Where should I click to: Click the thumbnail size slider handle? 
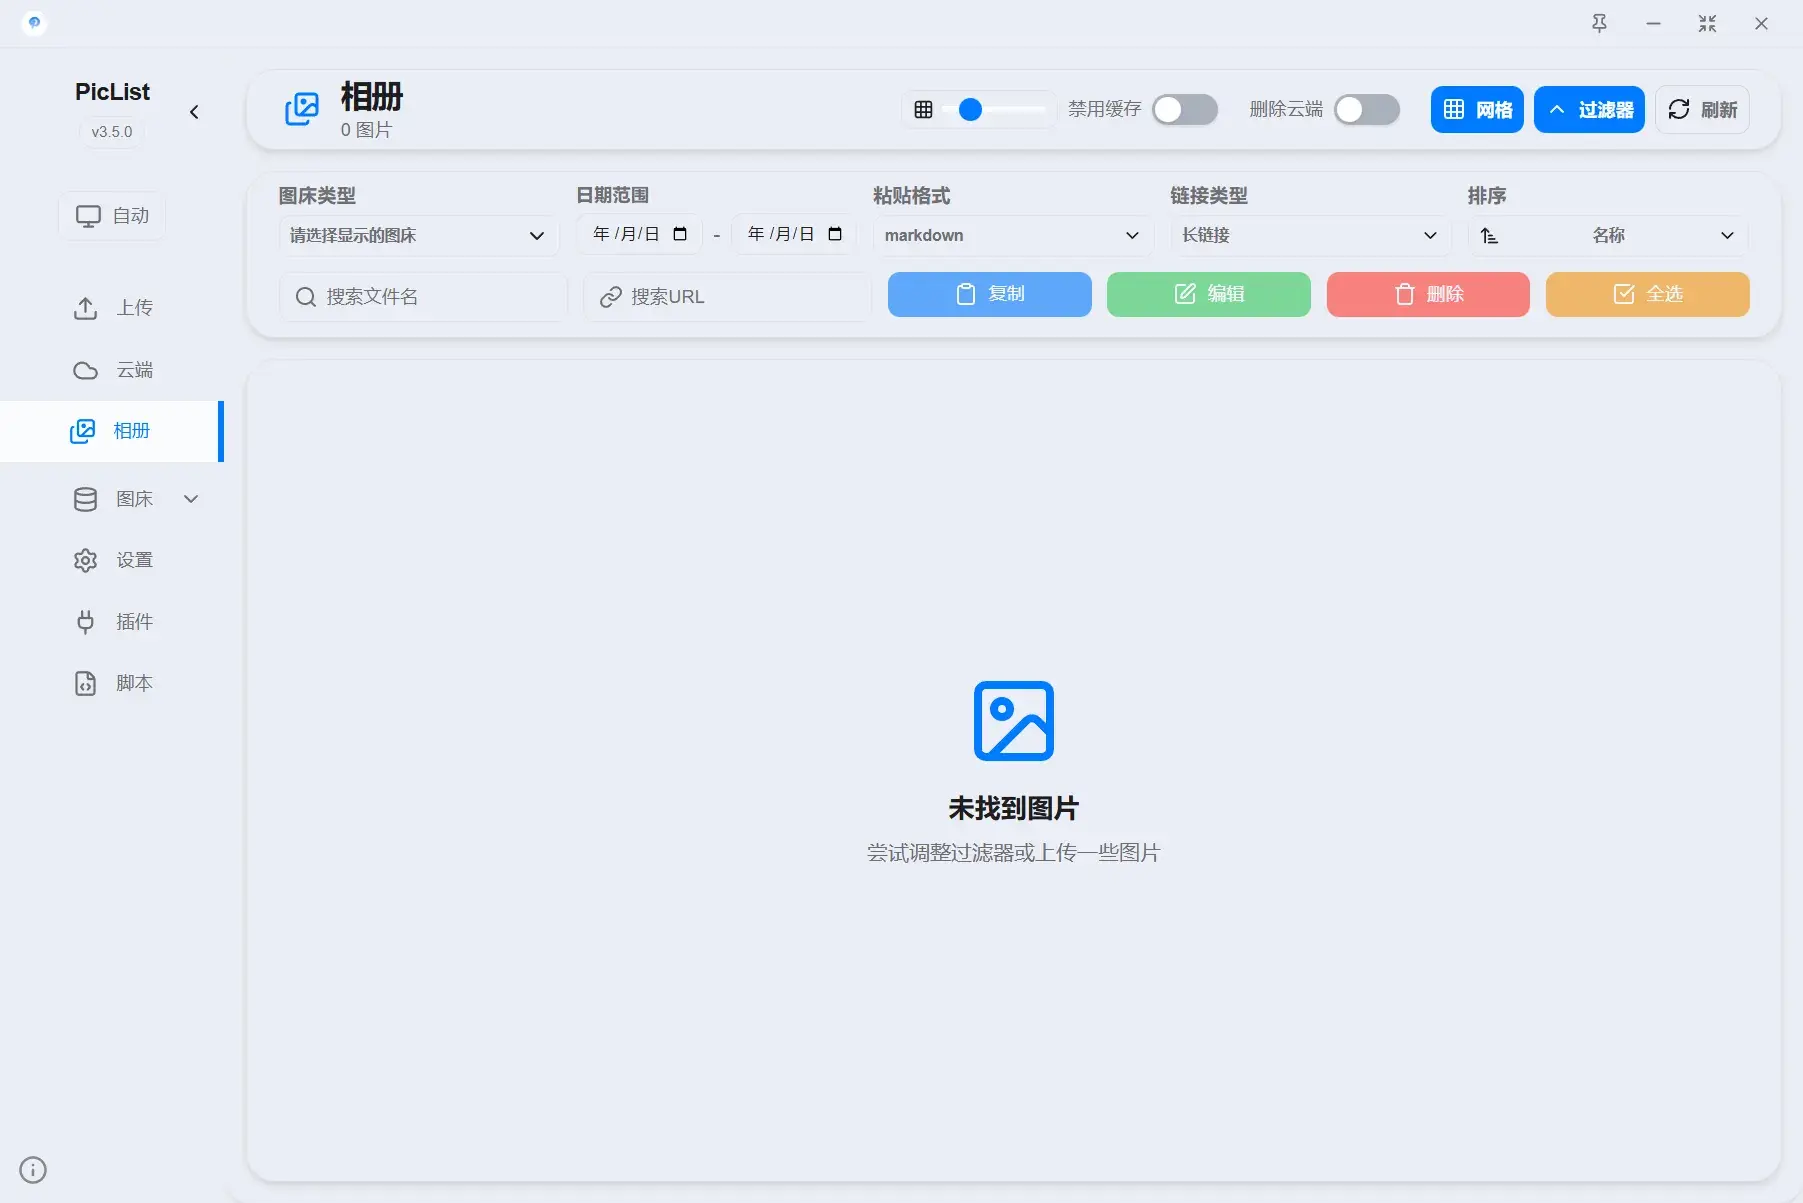coord(970,110)
